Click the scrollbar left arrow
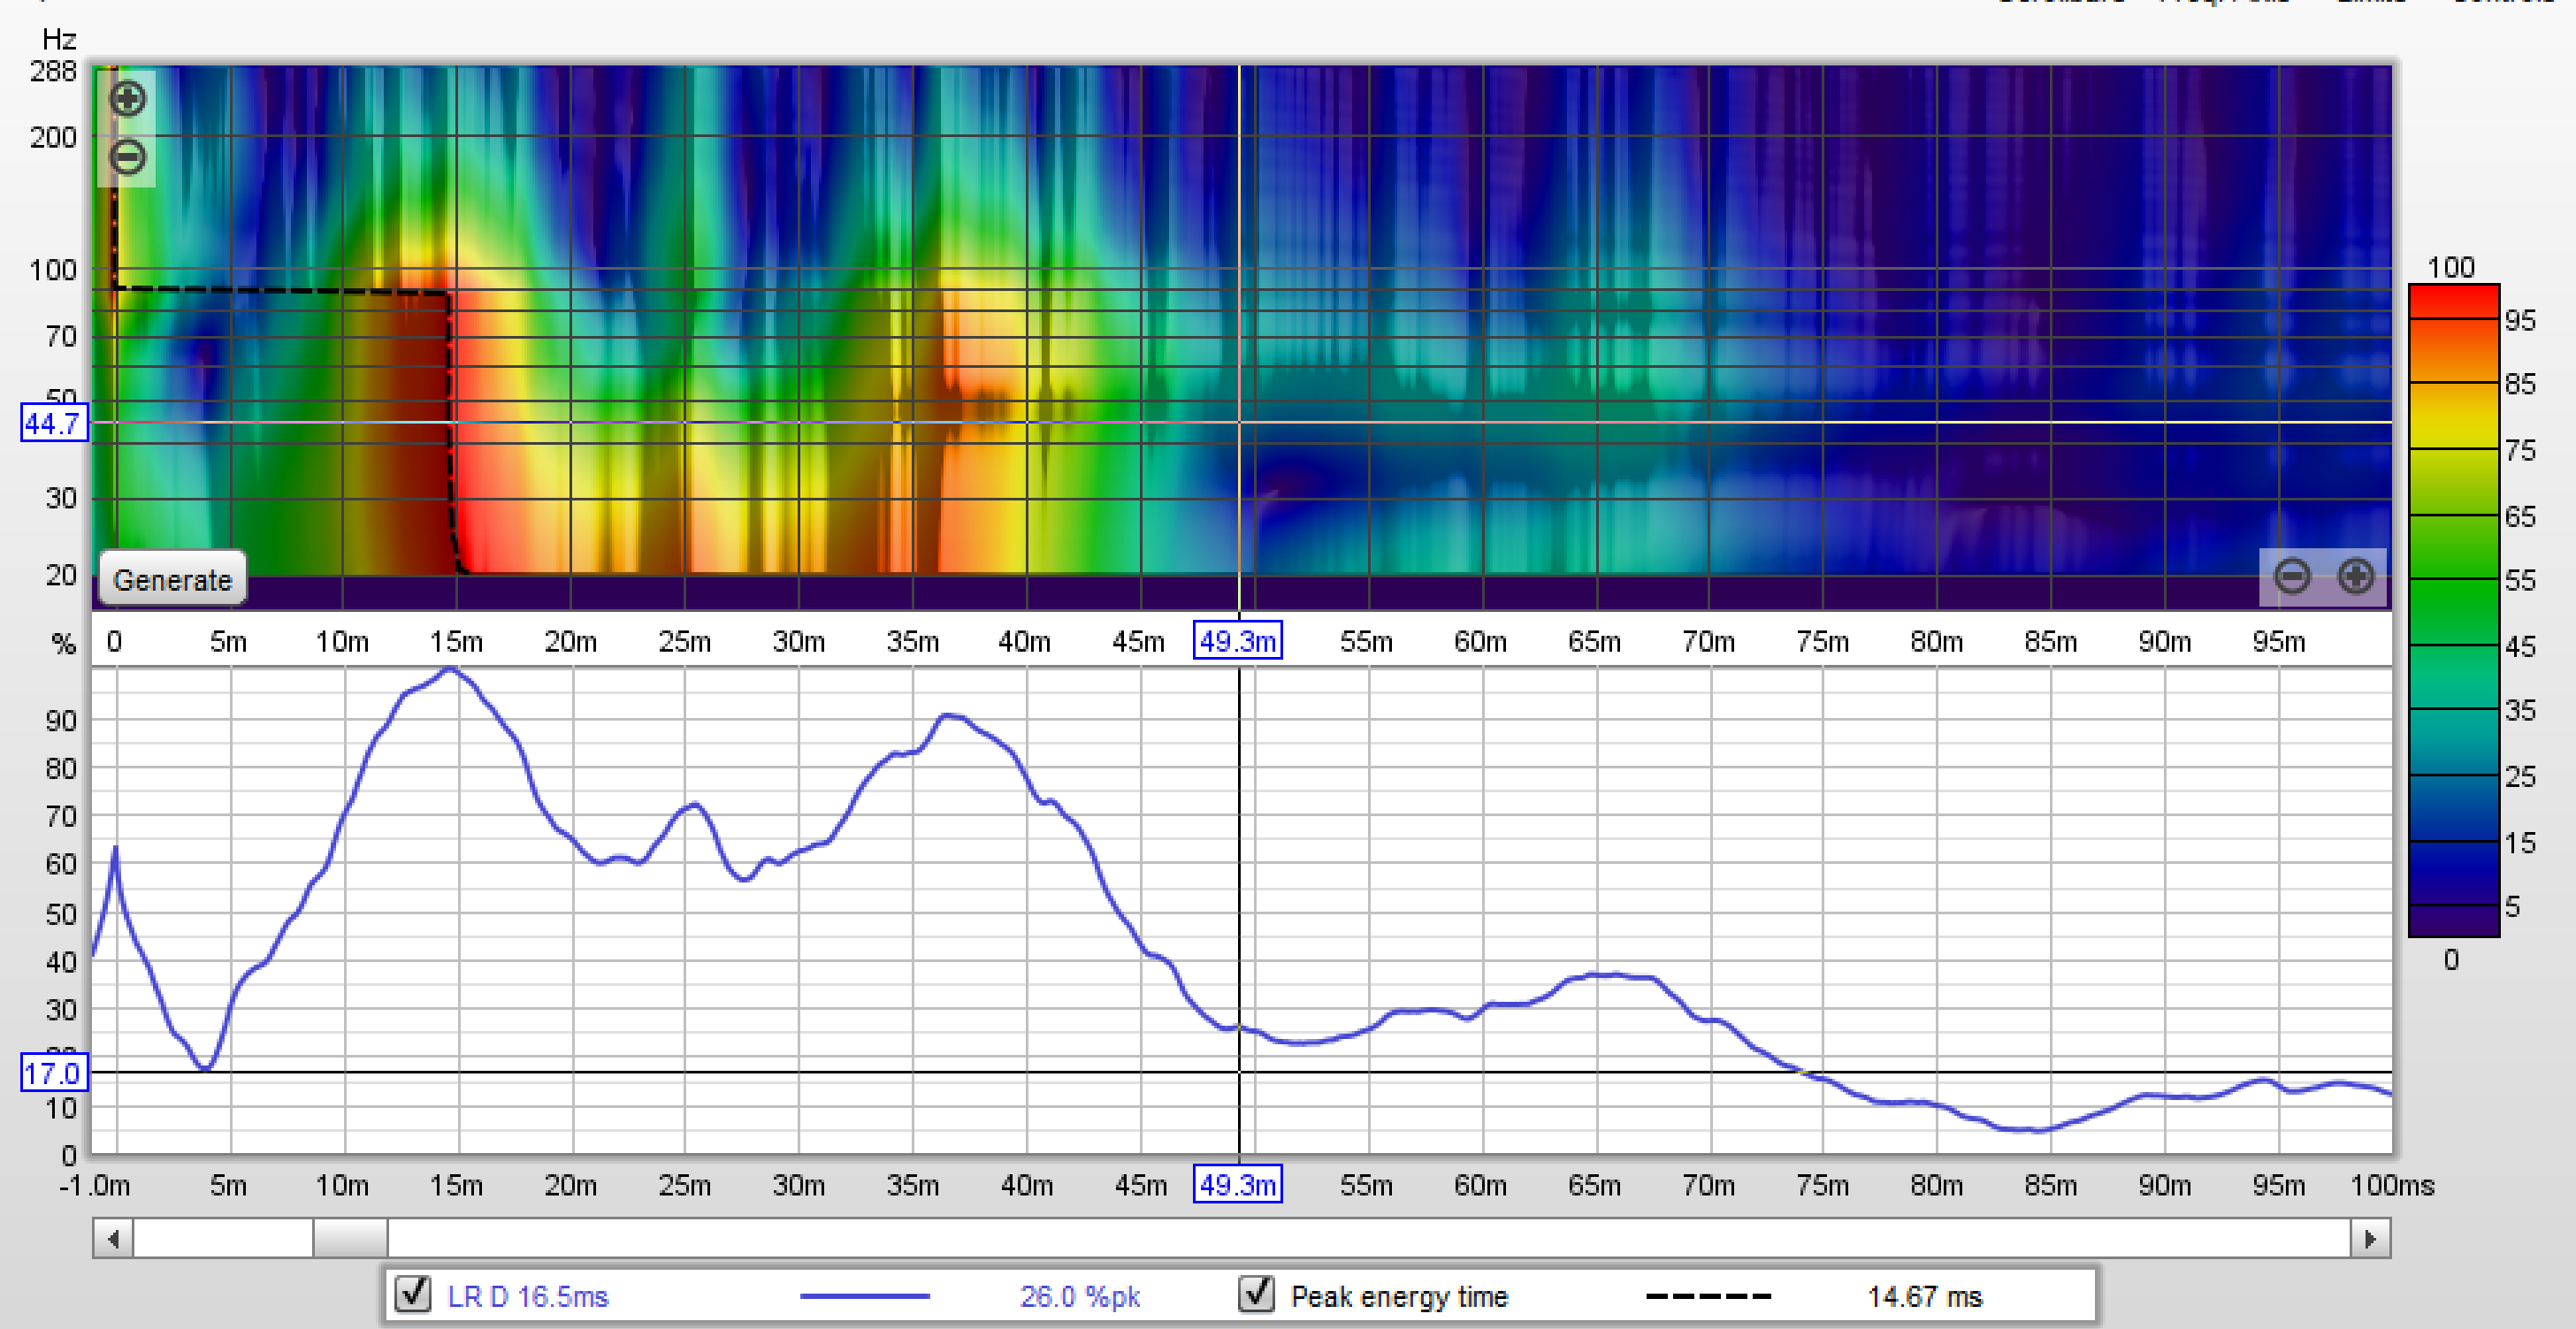 [113, 1239]
